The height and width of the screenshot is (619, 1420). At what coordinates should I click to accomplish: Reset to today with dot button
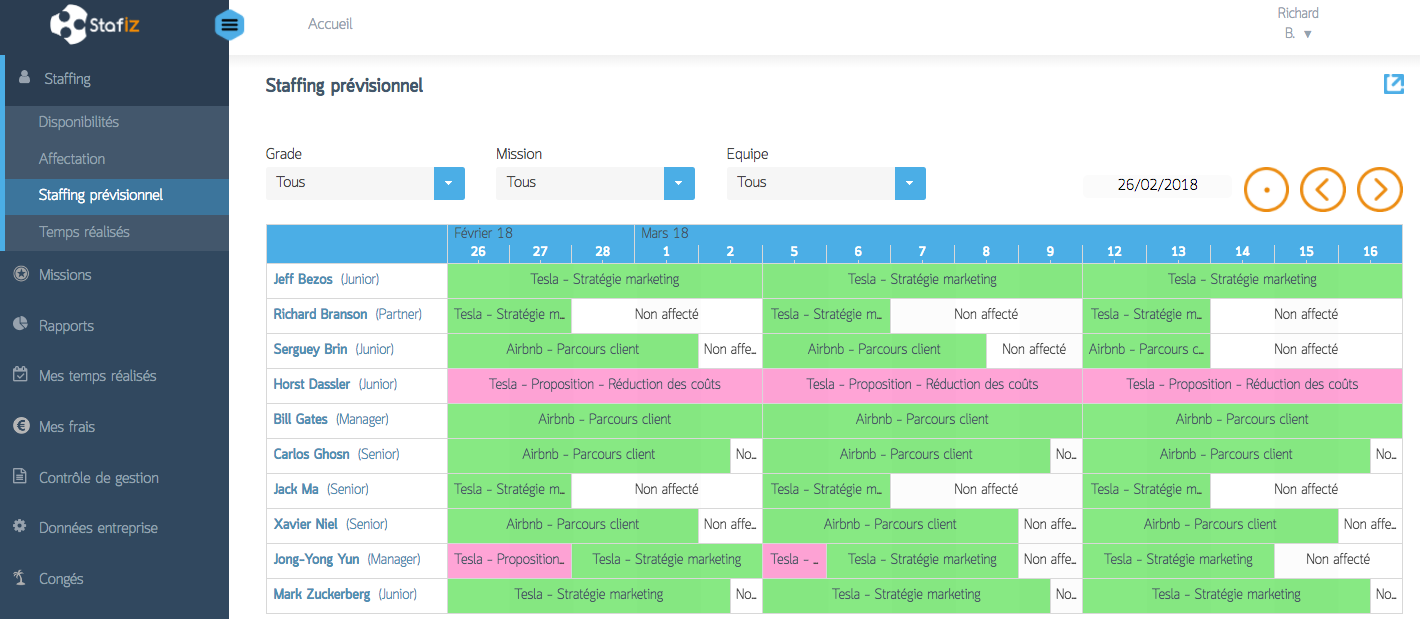(x=1267, y=188)
